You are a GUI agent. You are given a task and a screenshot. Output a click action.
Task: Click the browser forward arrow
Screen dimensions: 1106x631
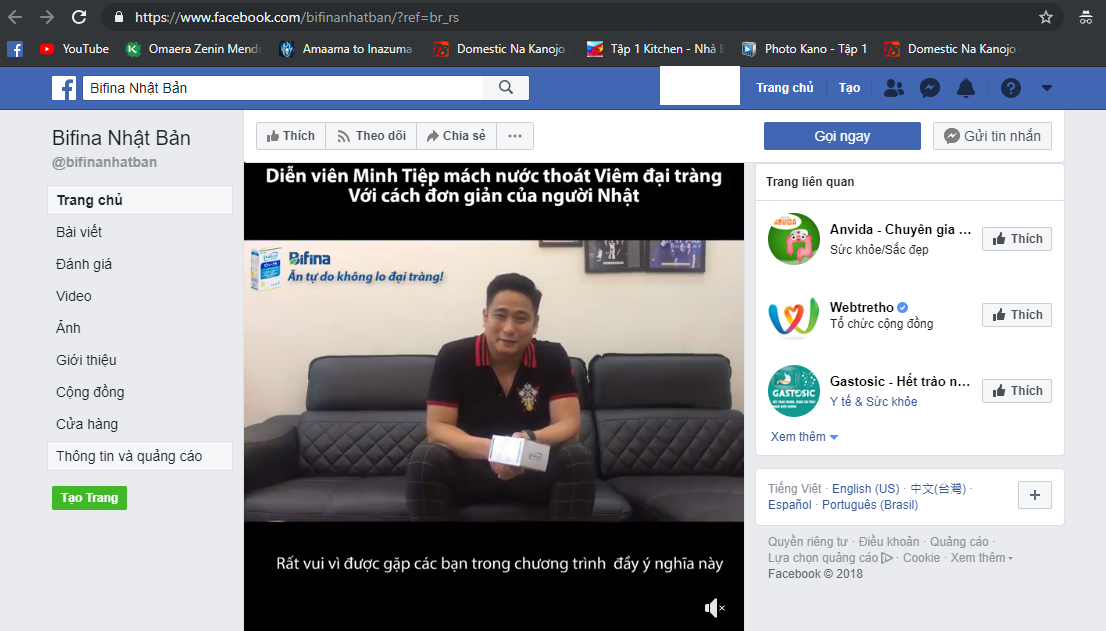47,17
